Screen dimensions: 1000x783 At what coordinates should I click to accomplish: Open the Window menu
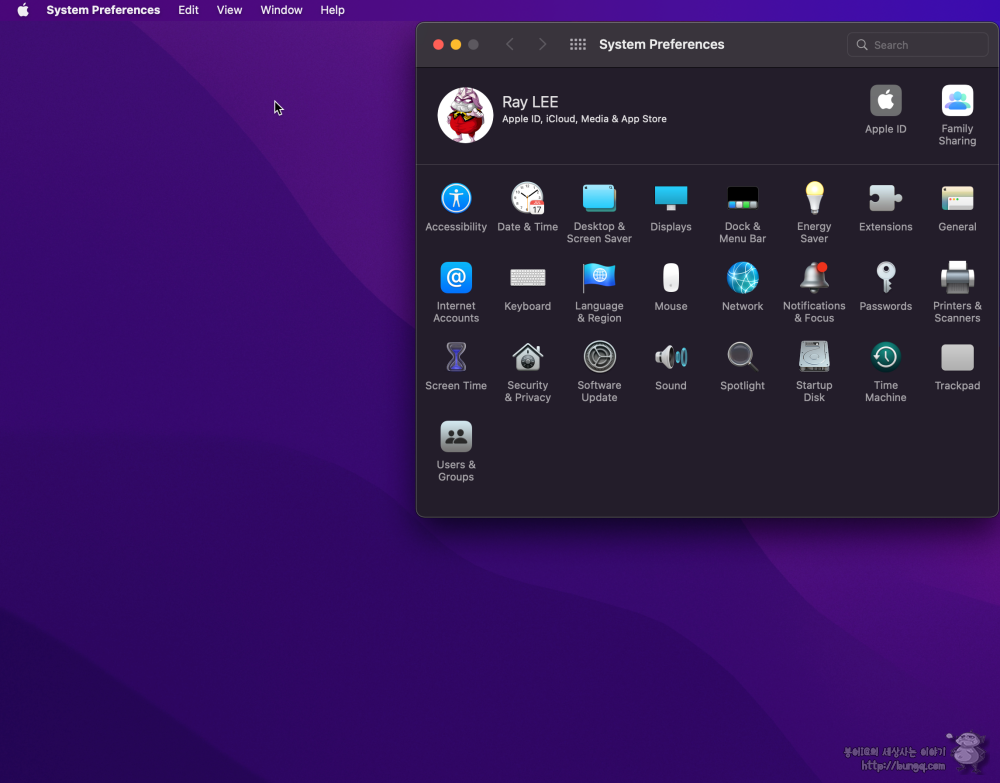click(281, 10)
